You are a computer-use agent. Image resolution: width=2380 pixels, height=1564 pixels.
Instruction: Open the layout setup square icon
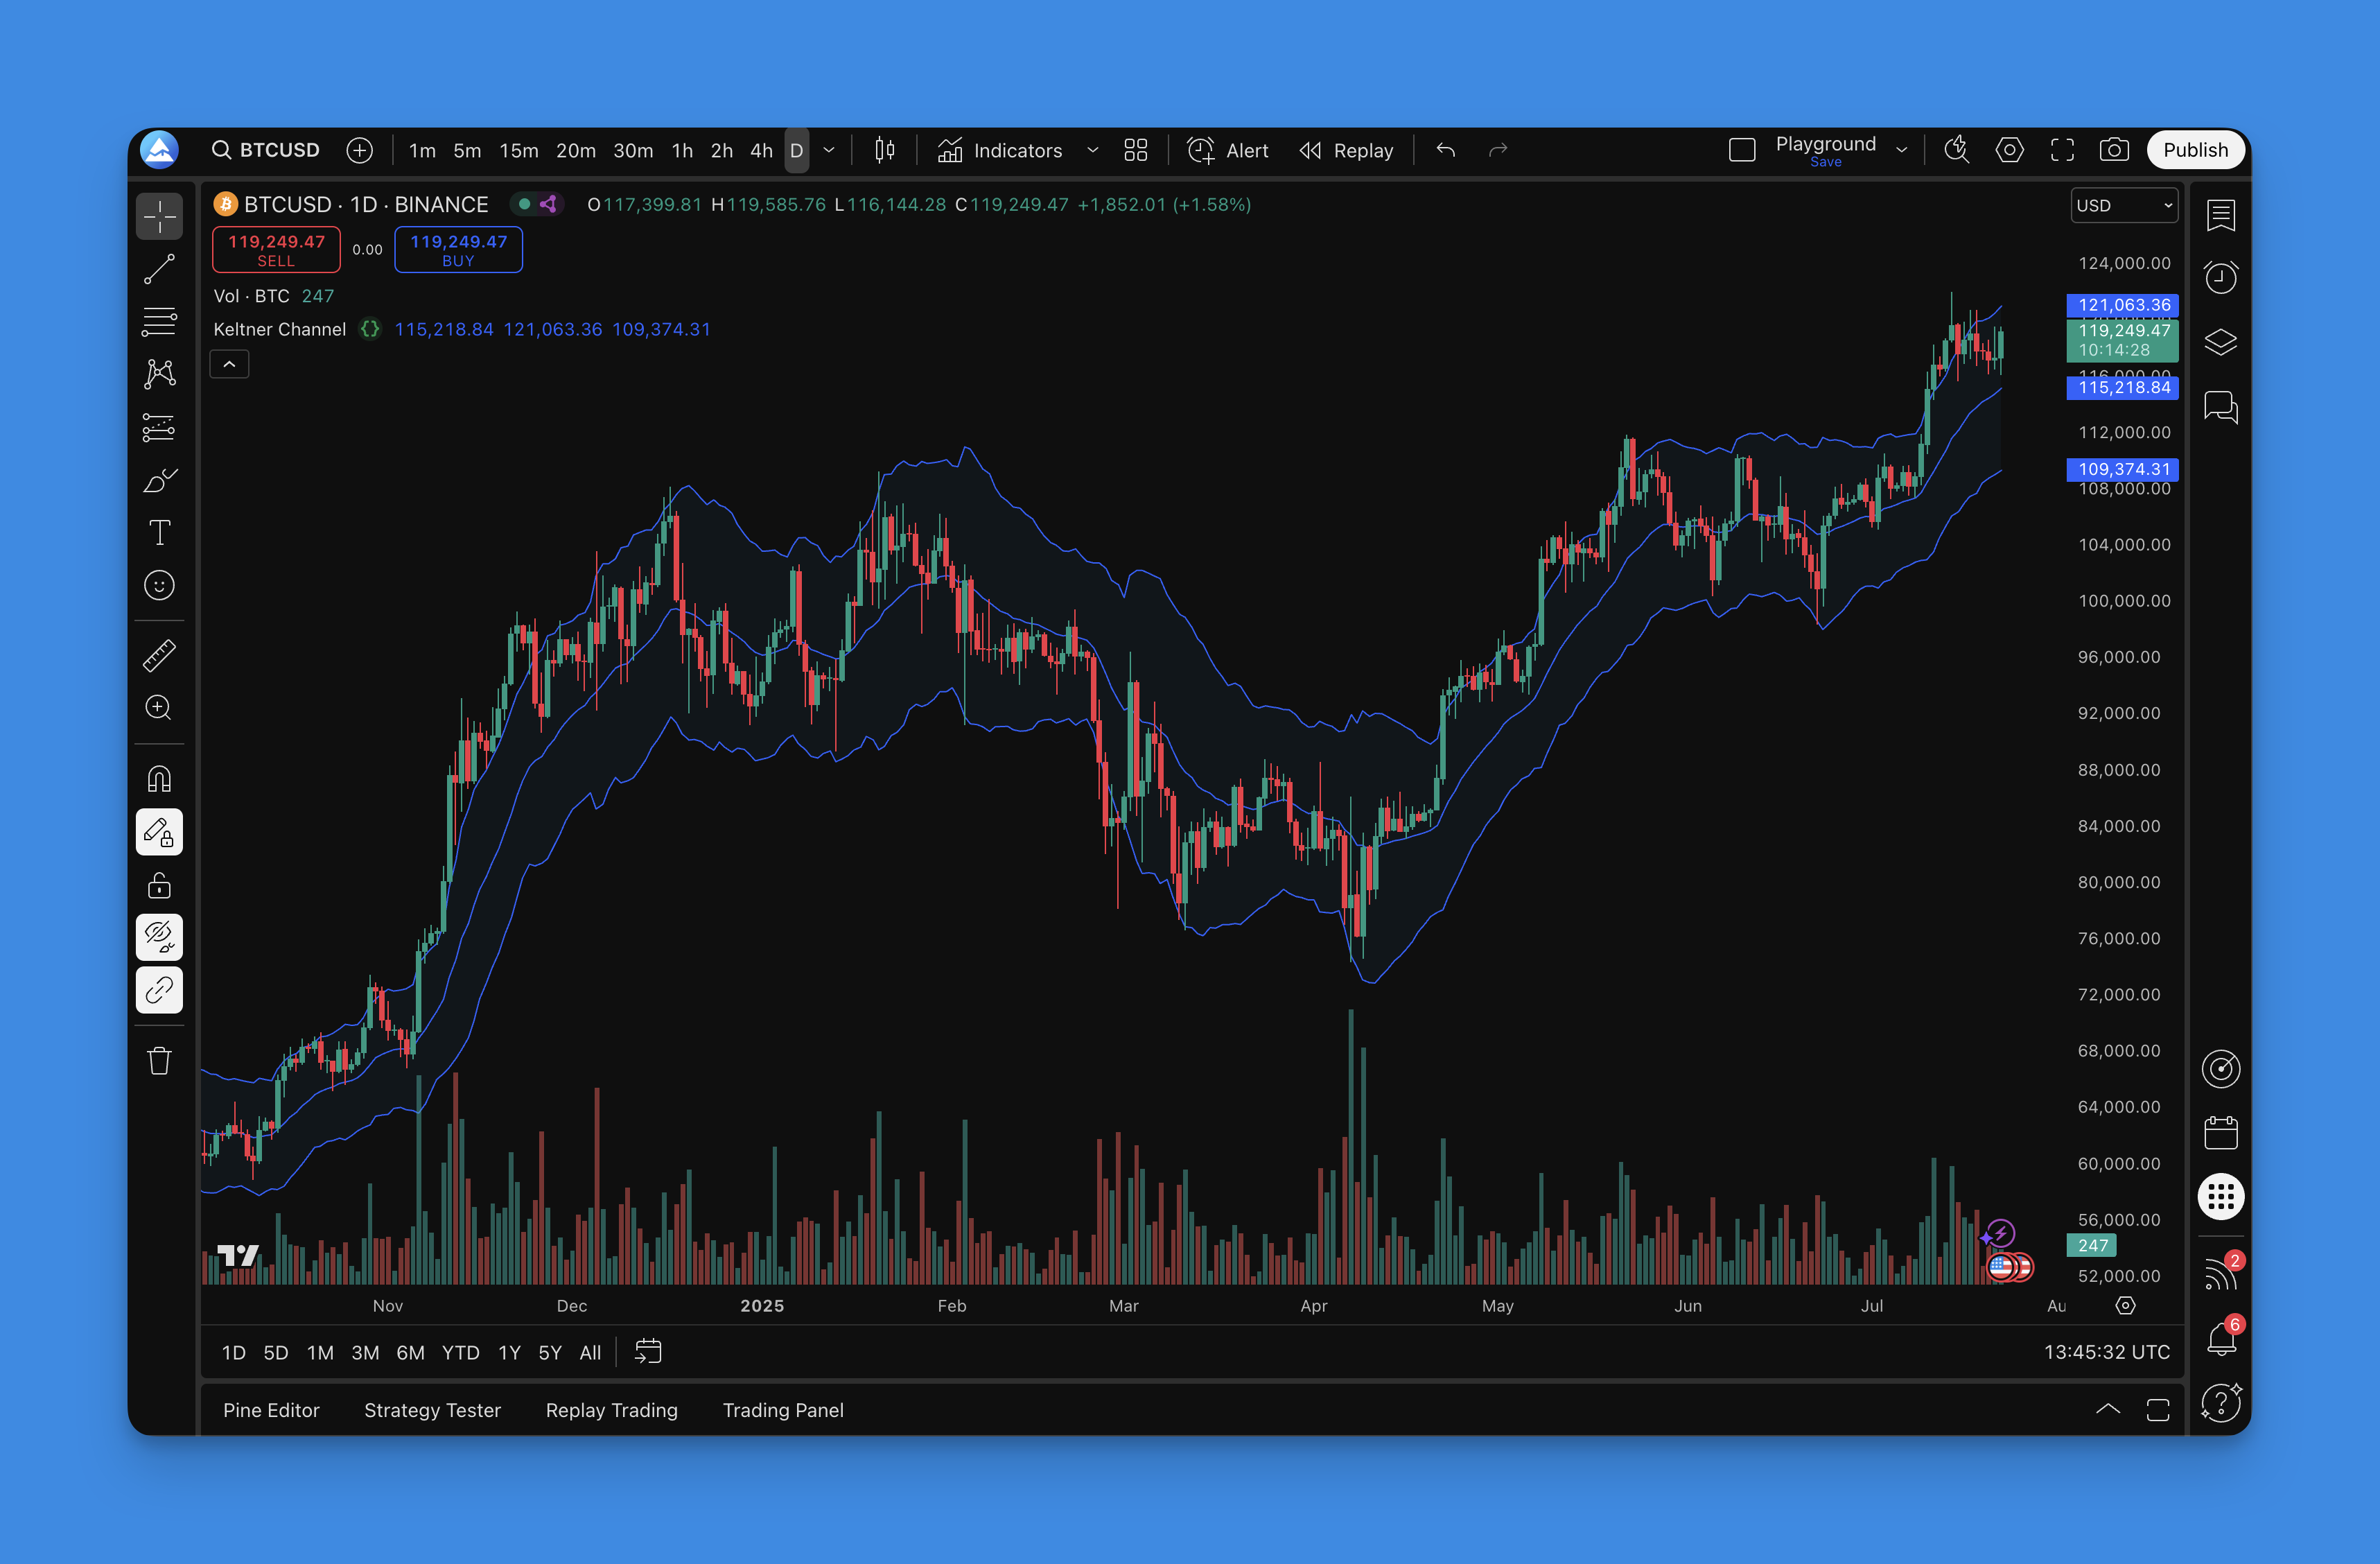pos(1742,150)
